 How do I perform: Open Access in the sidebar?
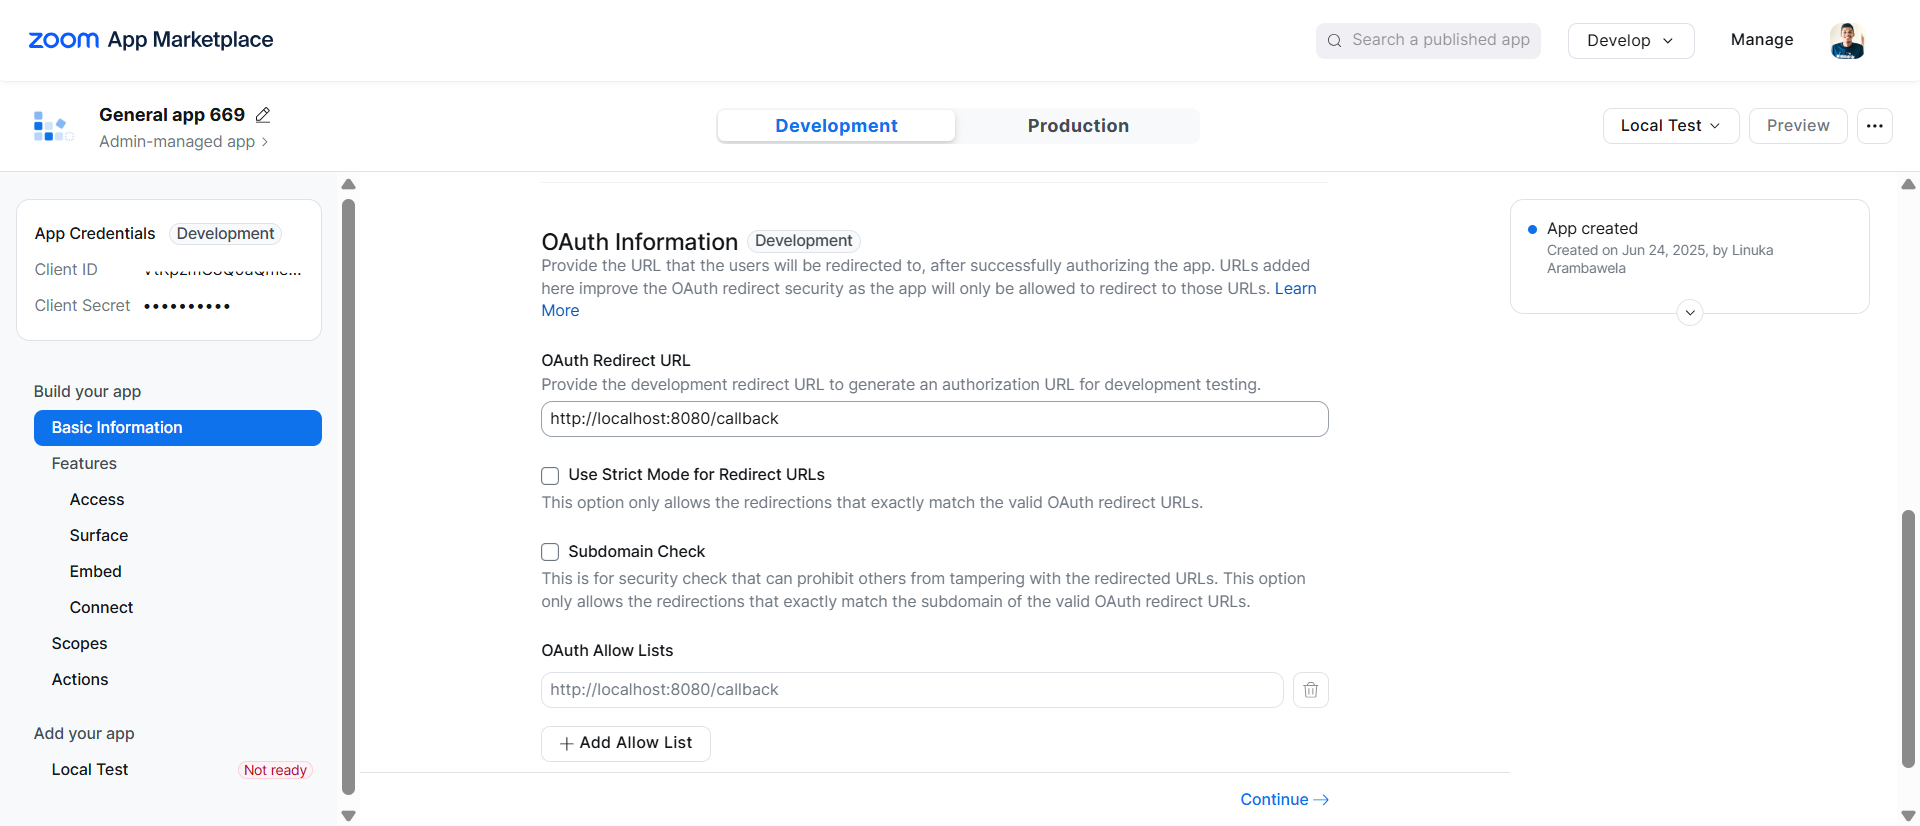[x=97, y=500]
